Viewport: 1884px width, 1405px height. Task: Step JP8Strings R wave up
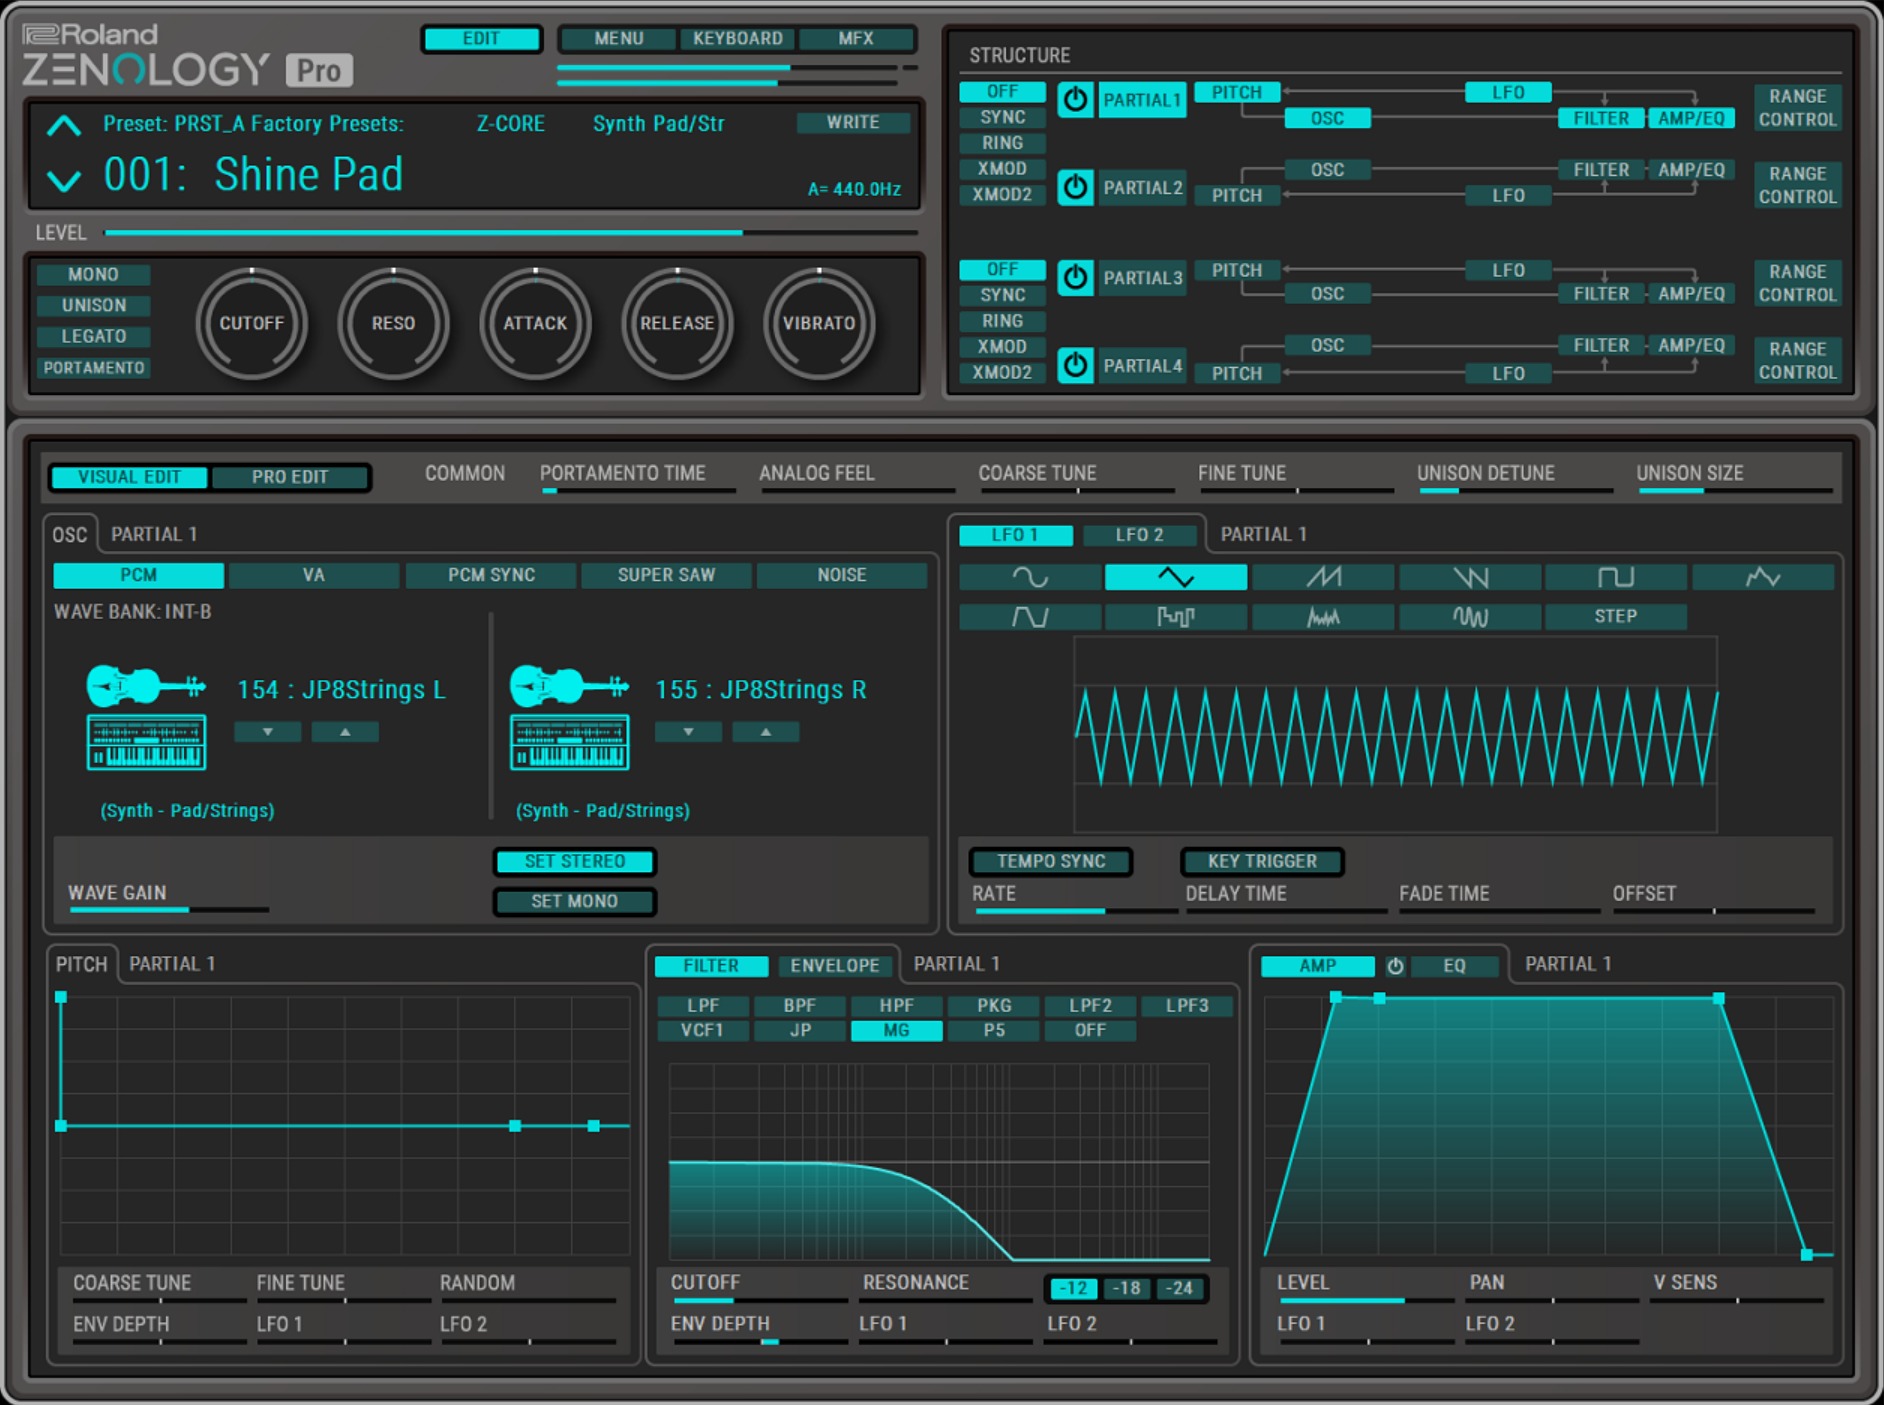click(x=765, y=732)
